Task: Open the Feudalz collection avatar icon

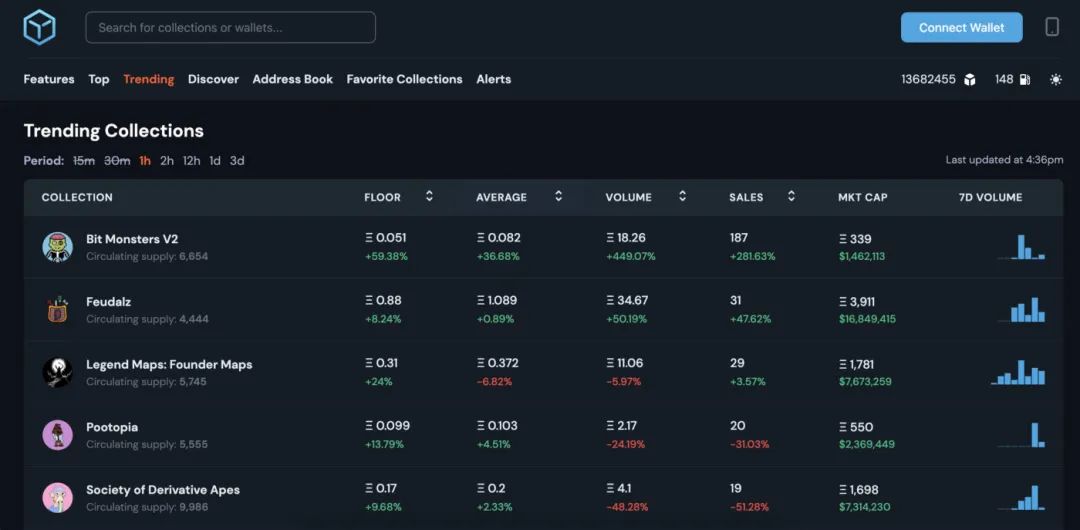Action: (x=57, y=309)
